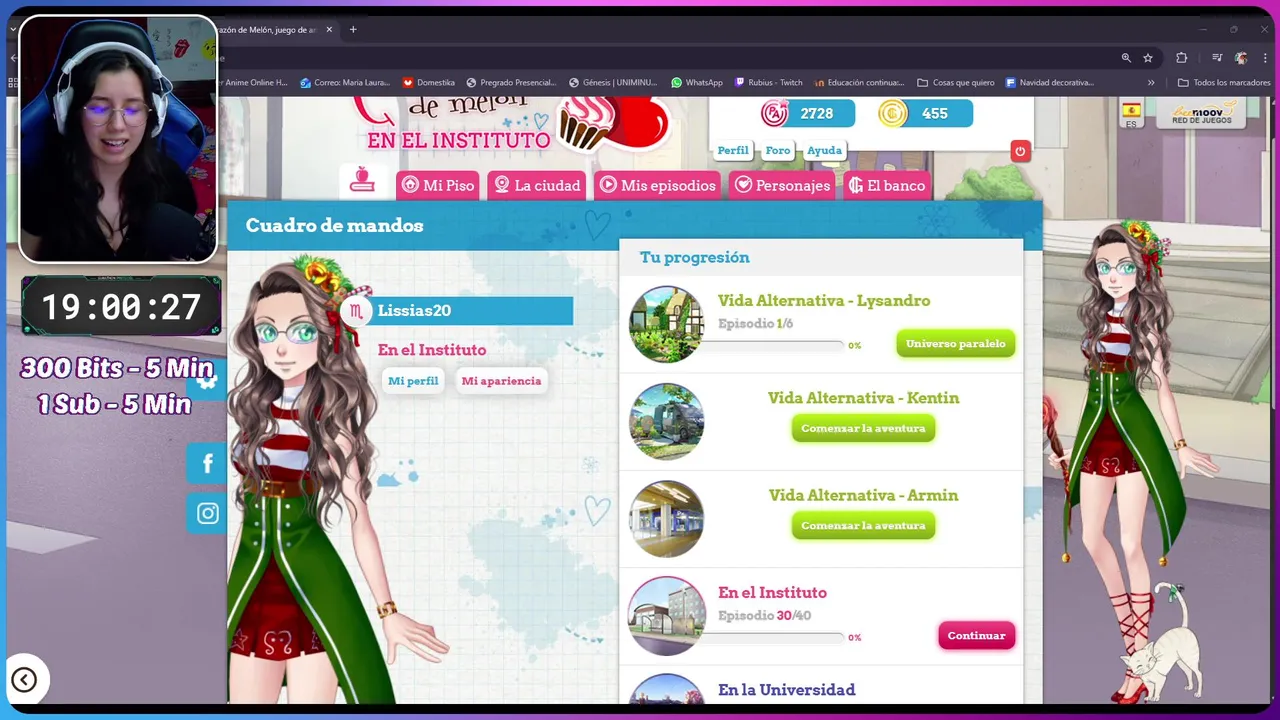Open Mis episodios tab
1280x720 pixels.
(658, 185)
